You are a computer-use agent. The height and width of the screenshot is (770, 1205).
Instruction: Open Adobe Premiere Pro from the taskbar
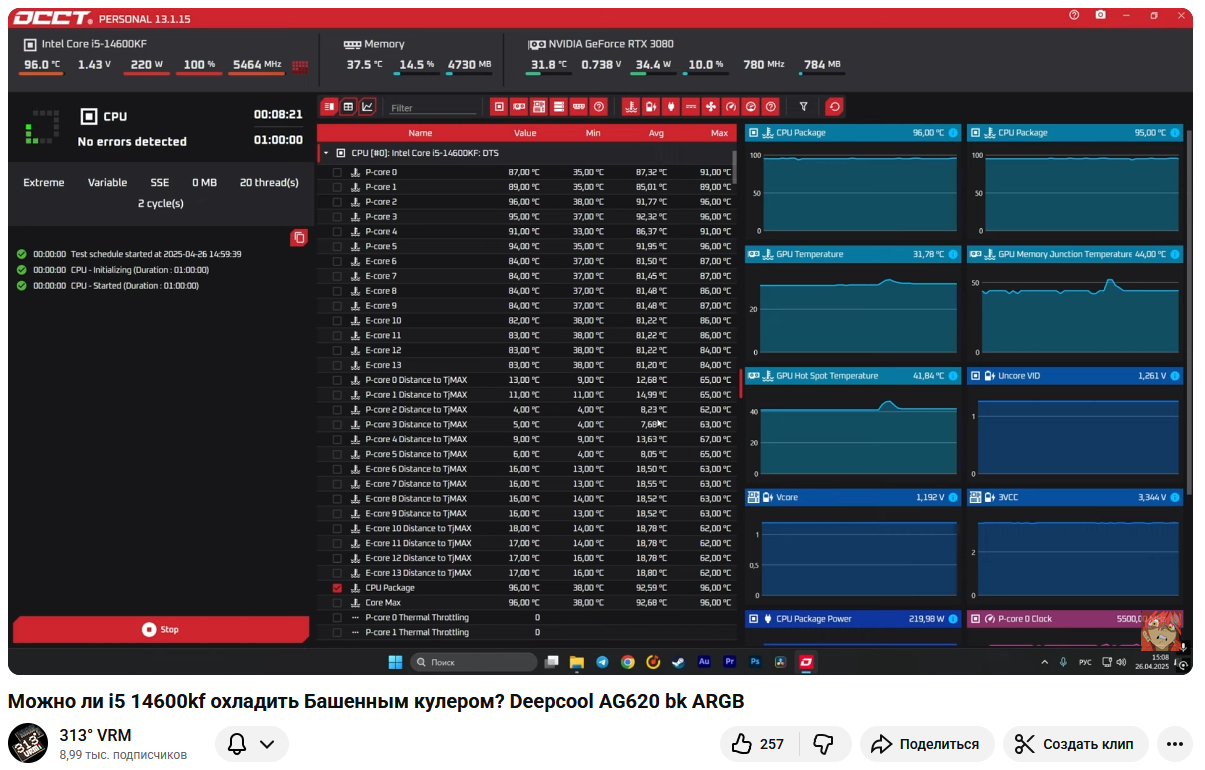pyautogui.click(x=730, y=662)
